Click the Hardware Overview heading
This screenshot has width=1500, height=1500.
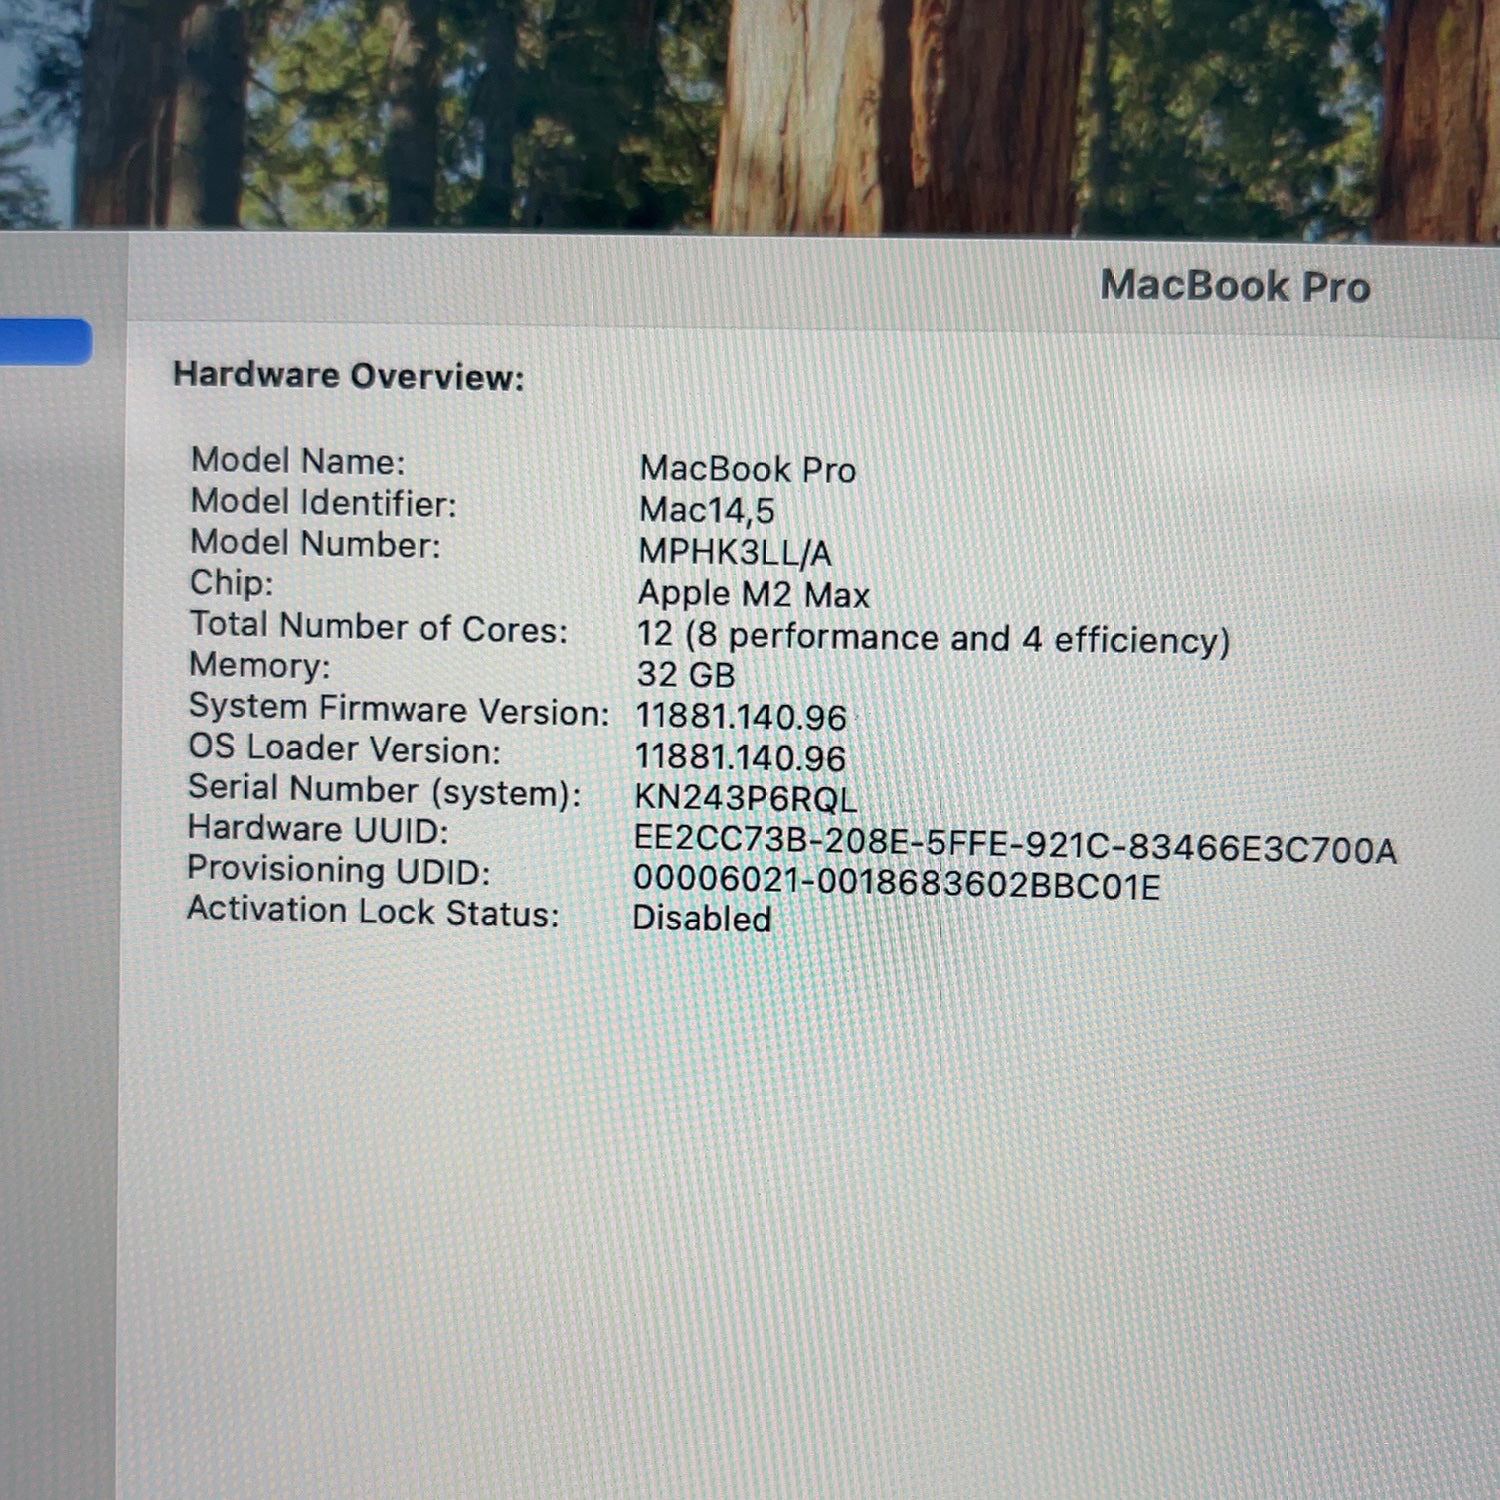pos(348,376)
